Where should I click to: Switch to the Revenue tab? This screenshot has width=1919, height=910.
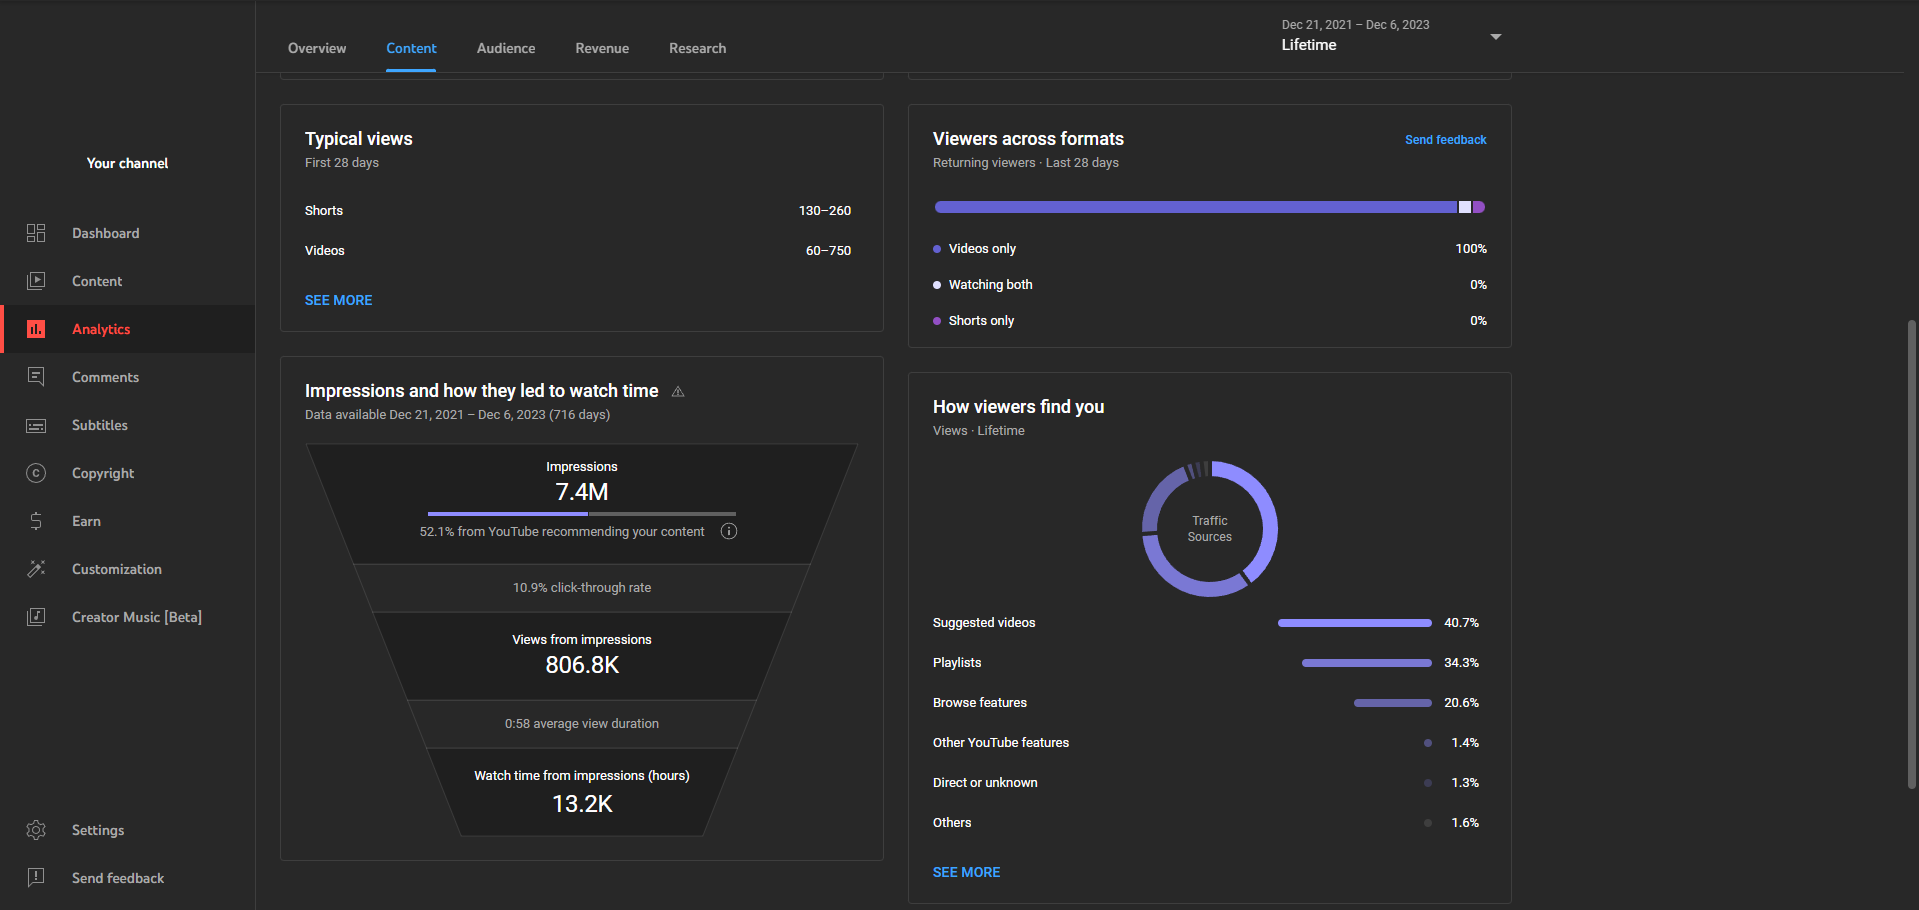pyautogui.click(x=602, y=48)
